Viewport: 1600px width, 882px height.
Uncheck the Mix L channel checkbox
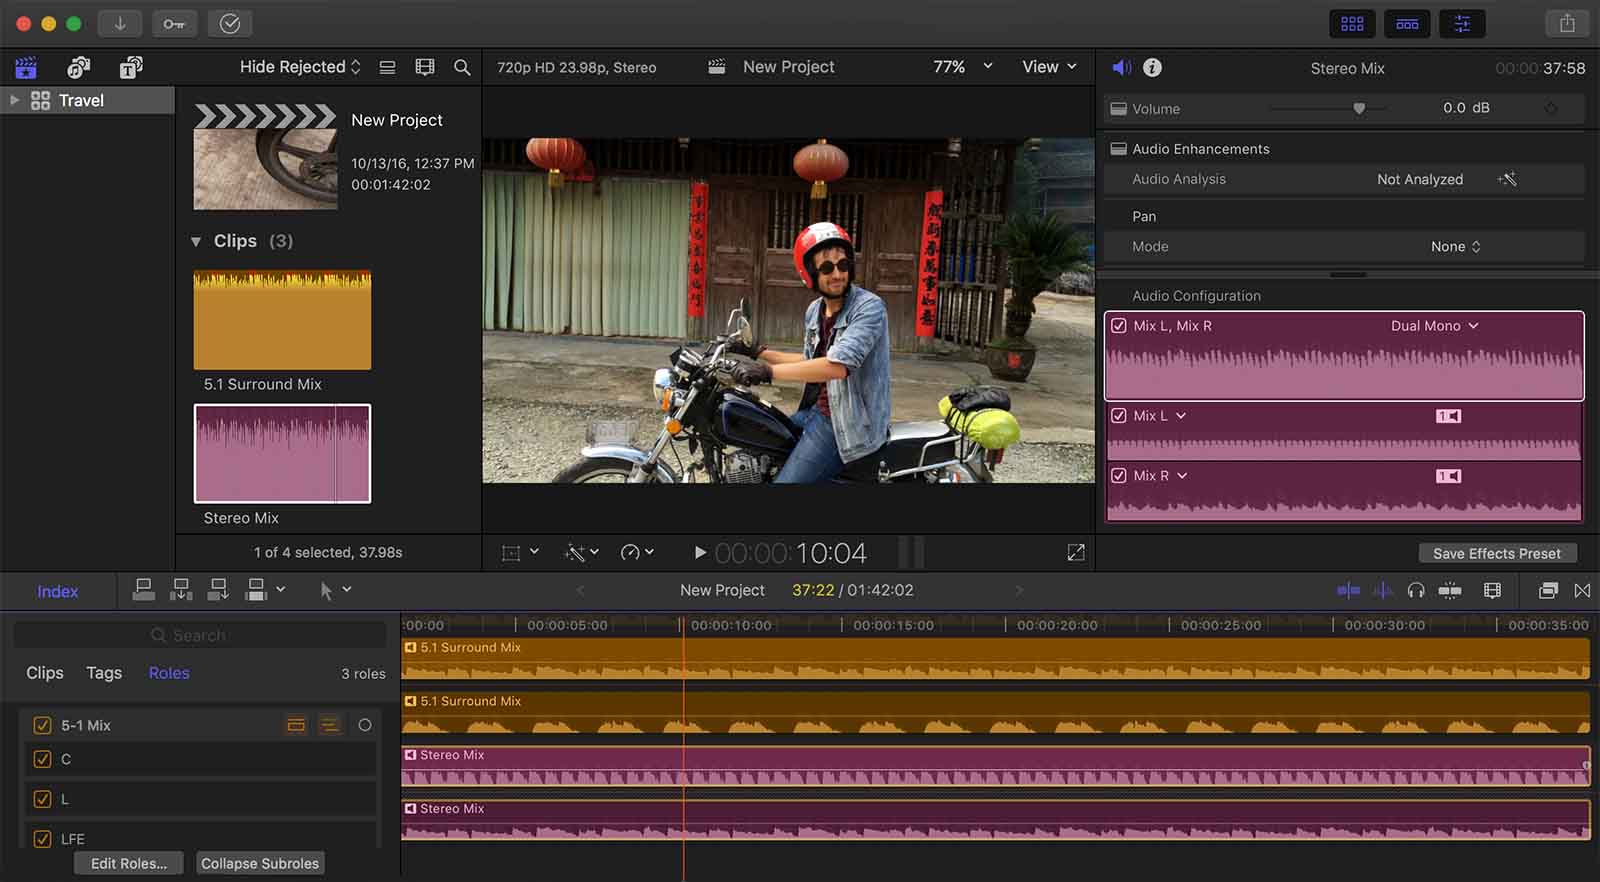pyautogui.click(x=1119, y=416)
